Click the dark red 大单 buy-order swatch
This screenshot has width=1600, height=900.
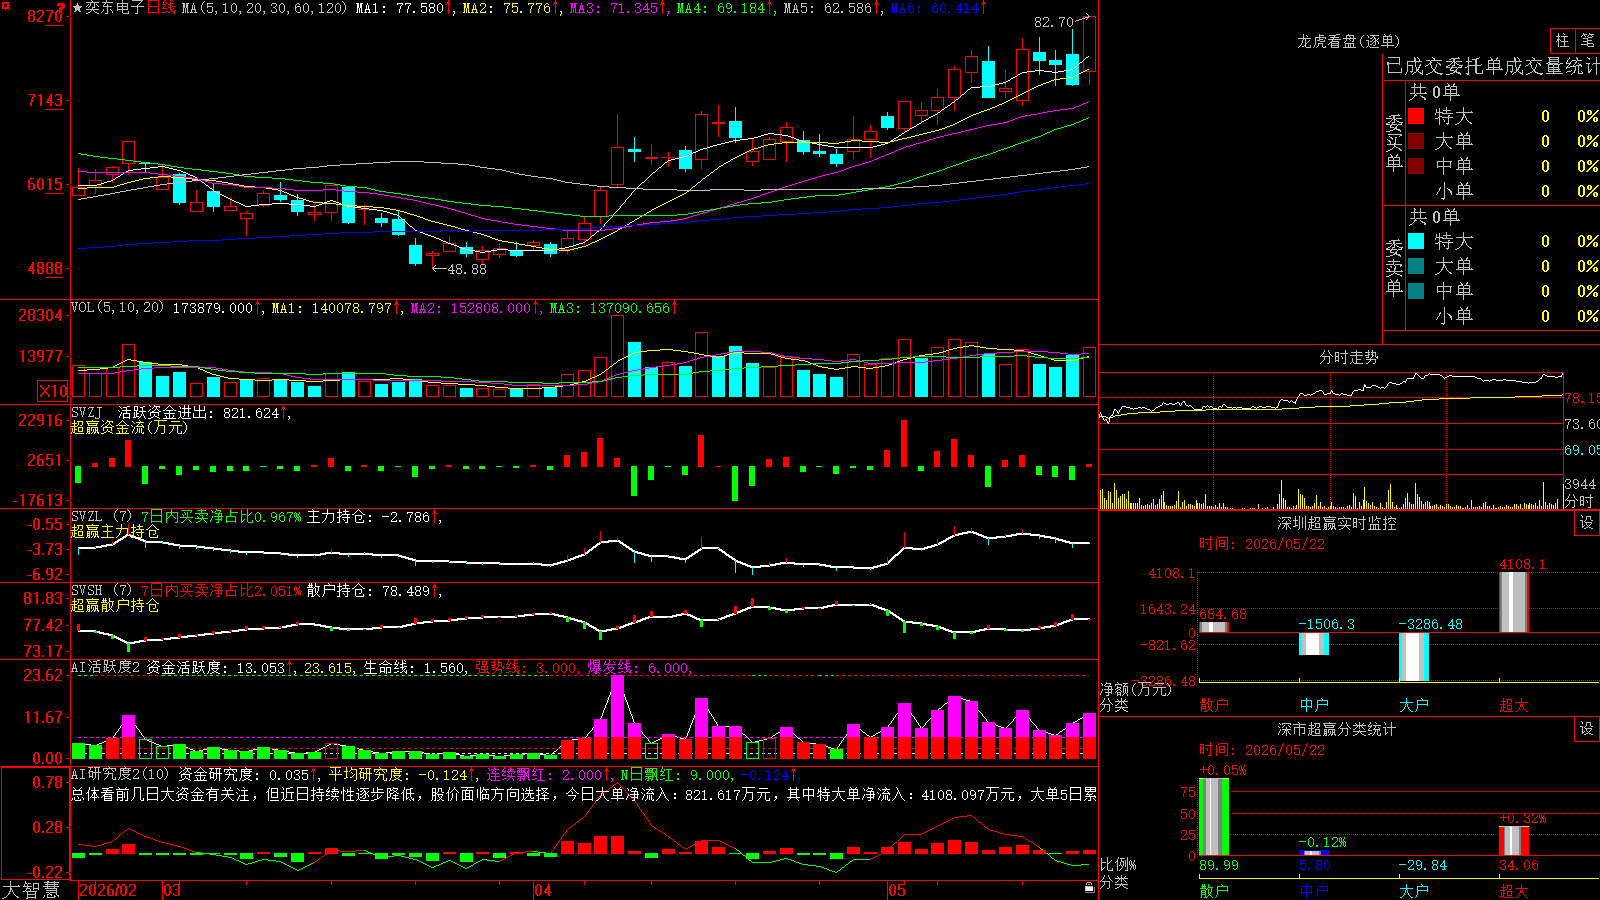coord(1416,141)
